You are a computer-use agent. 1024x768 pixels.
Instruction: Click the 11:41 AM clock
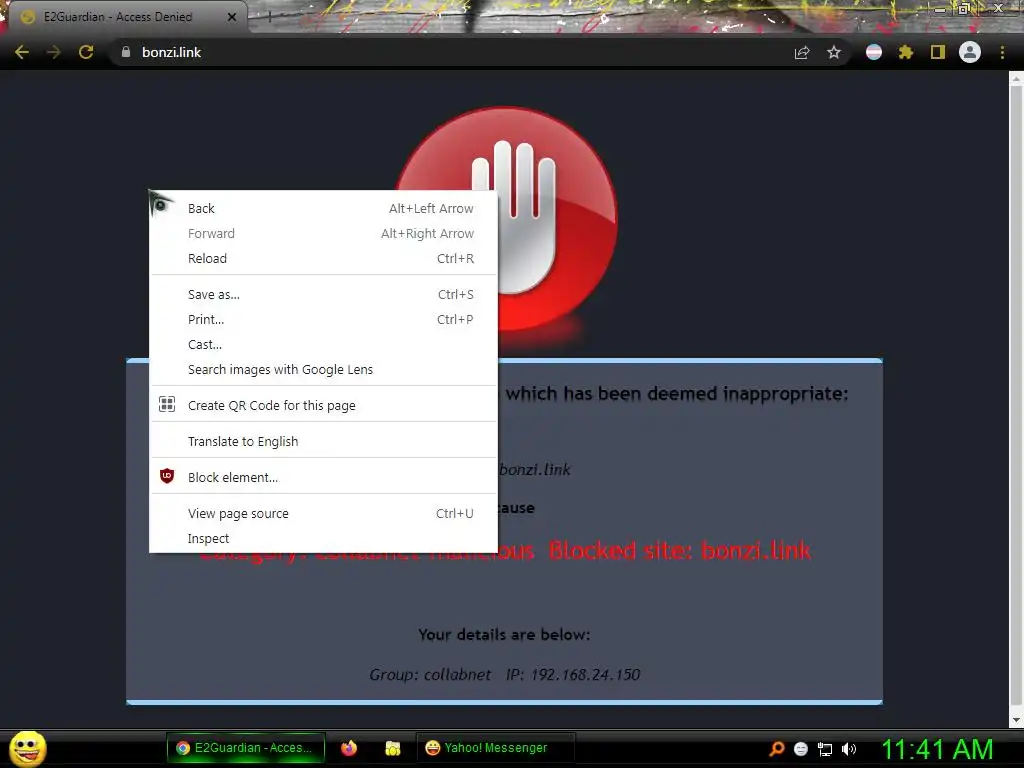coord(937,749)
